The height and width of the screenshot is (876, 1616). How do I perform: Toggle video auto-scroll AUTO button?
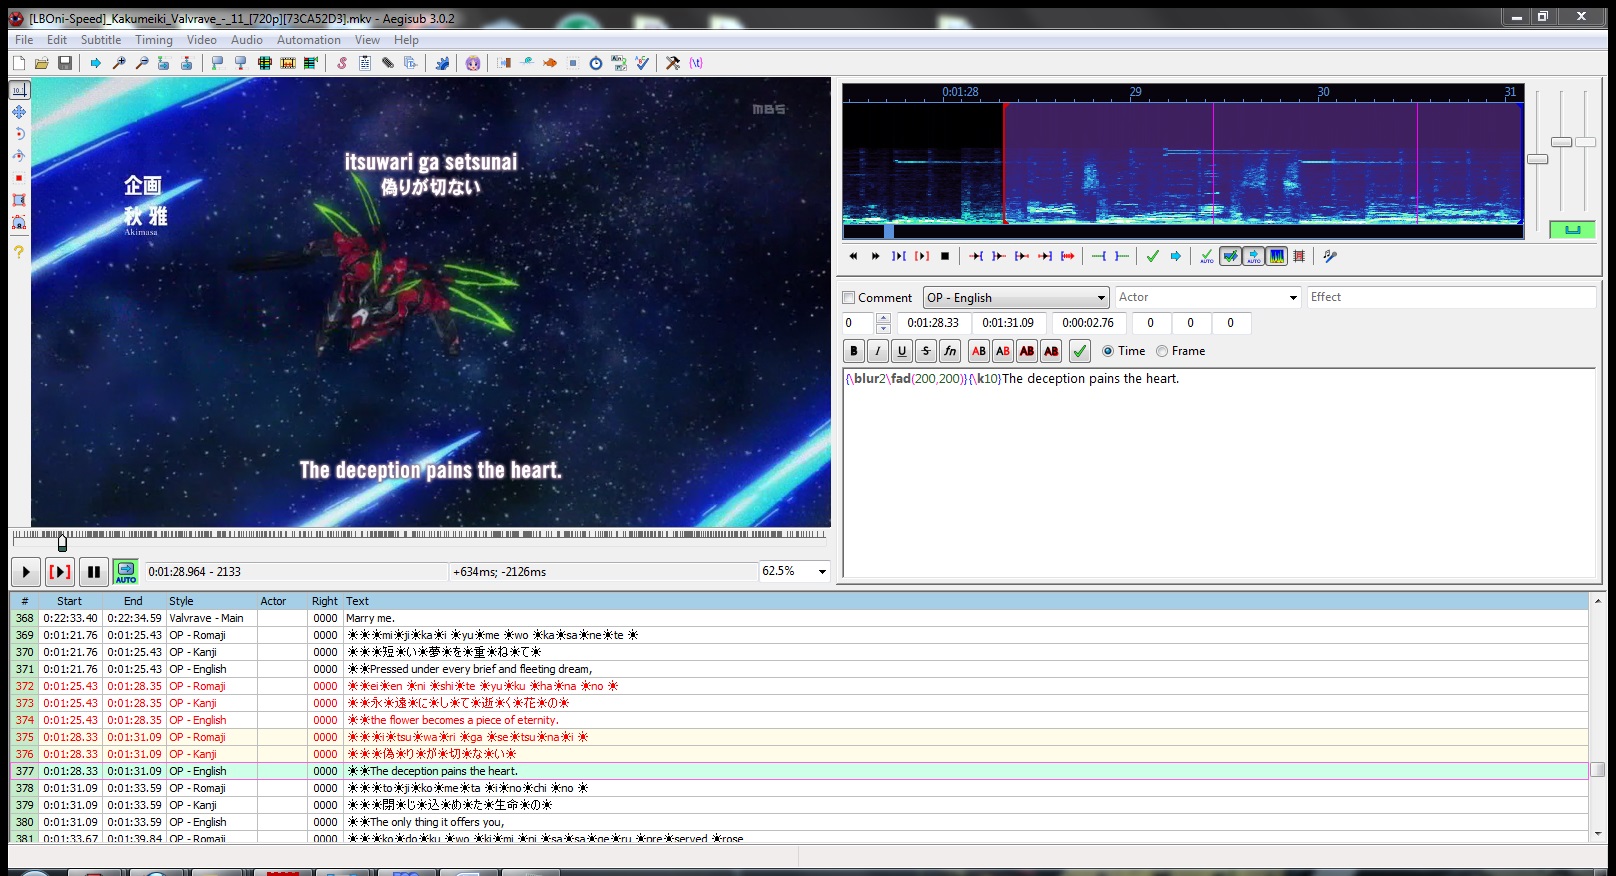[x=125, y=572]
